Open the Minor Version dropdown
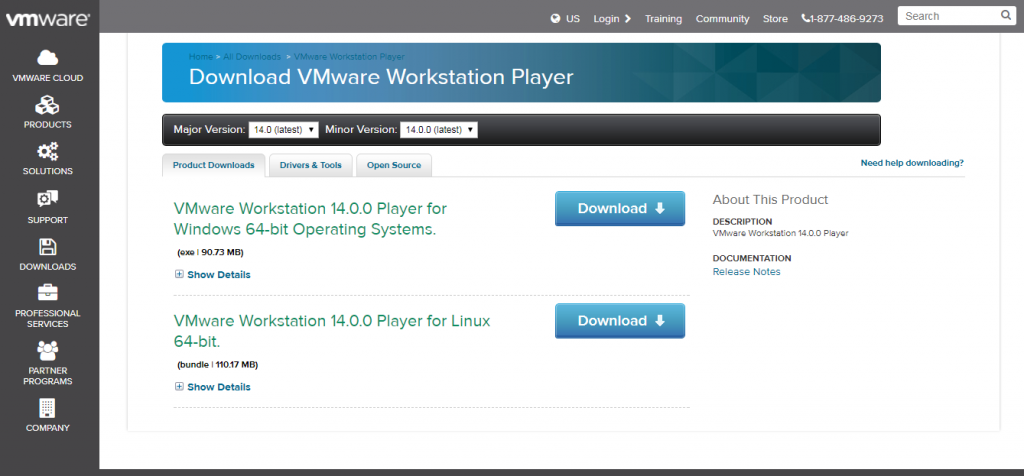The image size is (1024, 476). (439, 129)
